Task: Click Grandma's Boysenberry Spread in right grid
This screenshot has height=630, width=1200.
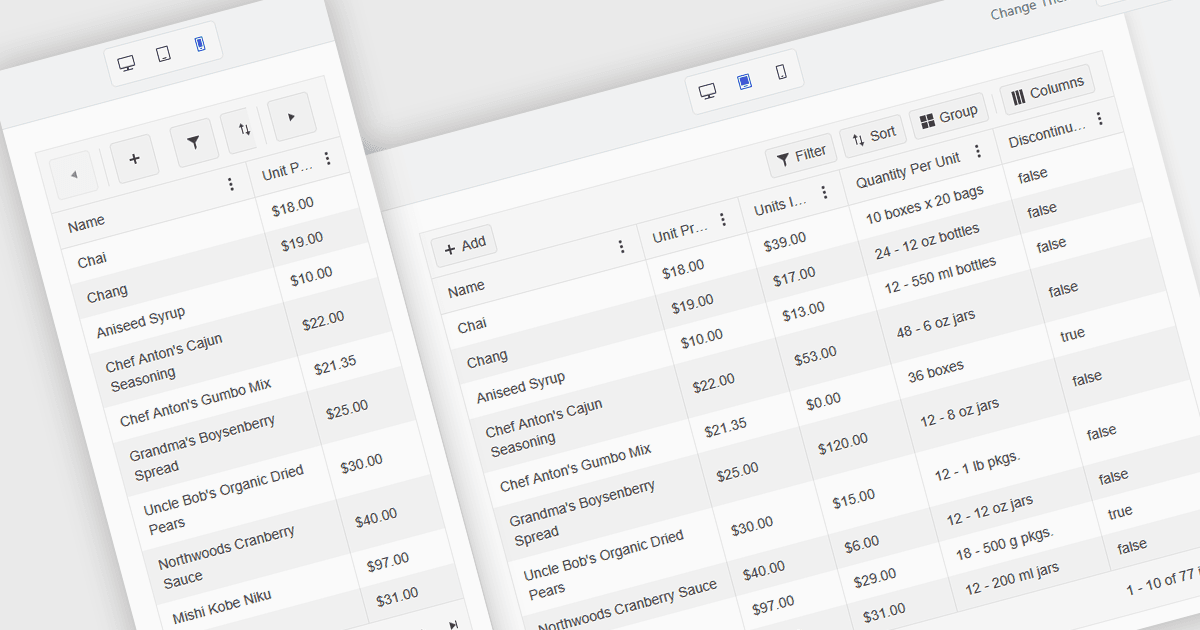Action: (x=583, y=513)
